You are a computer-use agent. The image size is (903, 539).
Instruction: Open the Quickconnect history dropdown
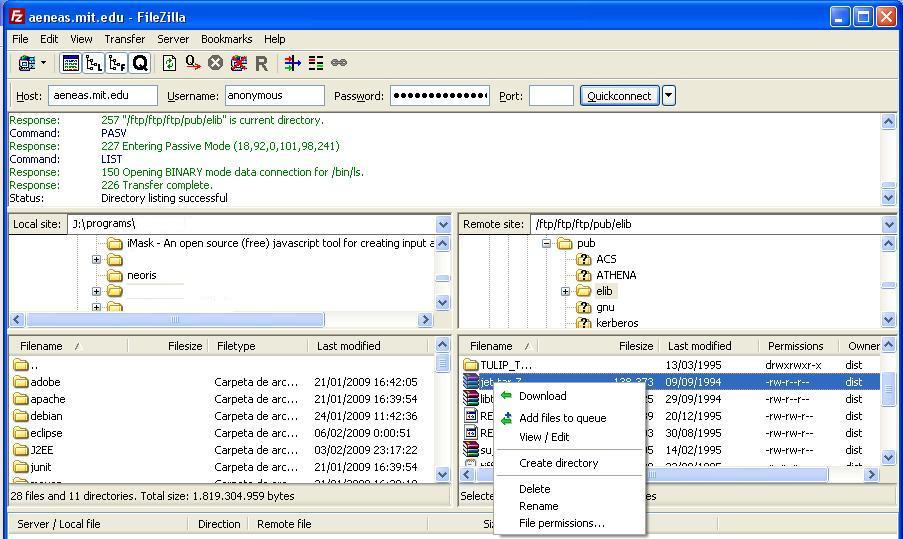click(x=669, y=96)
